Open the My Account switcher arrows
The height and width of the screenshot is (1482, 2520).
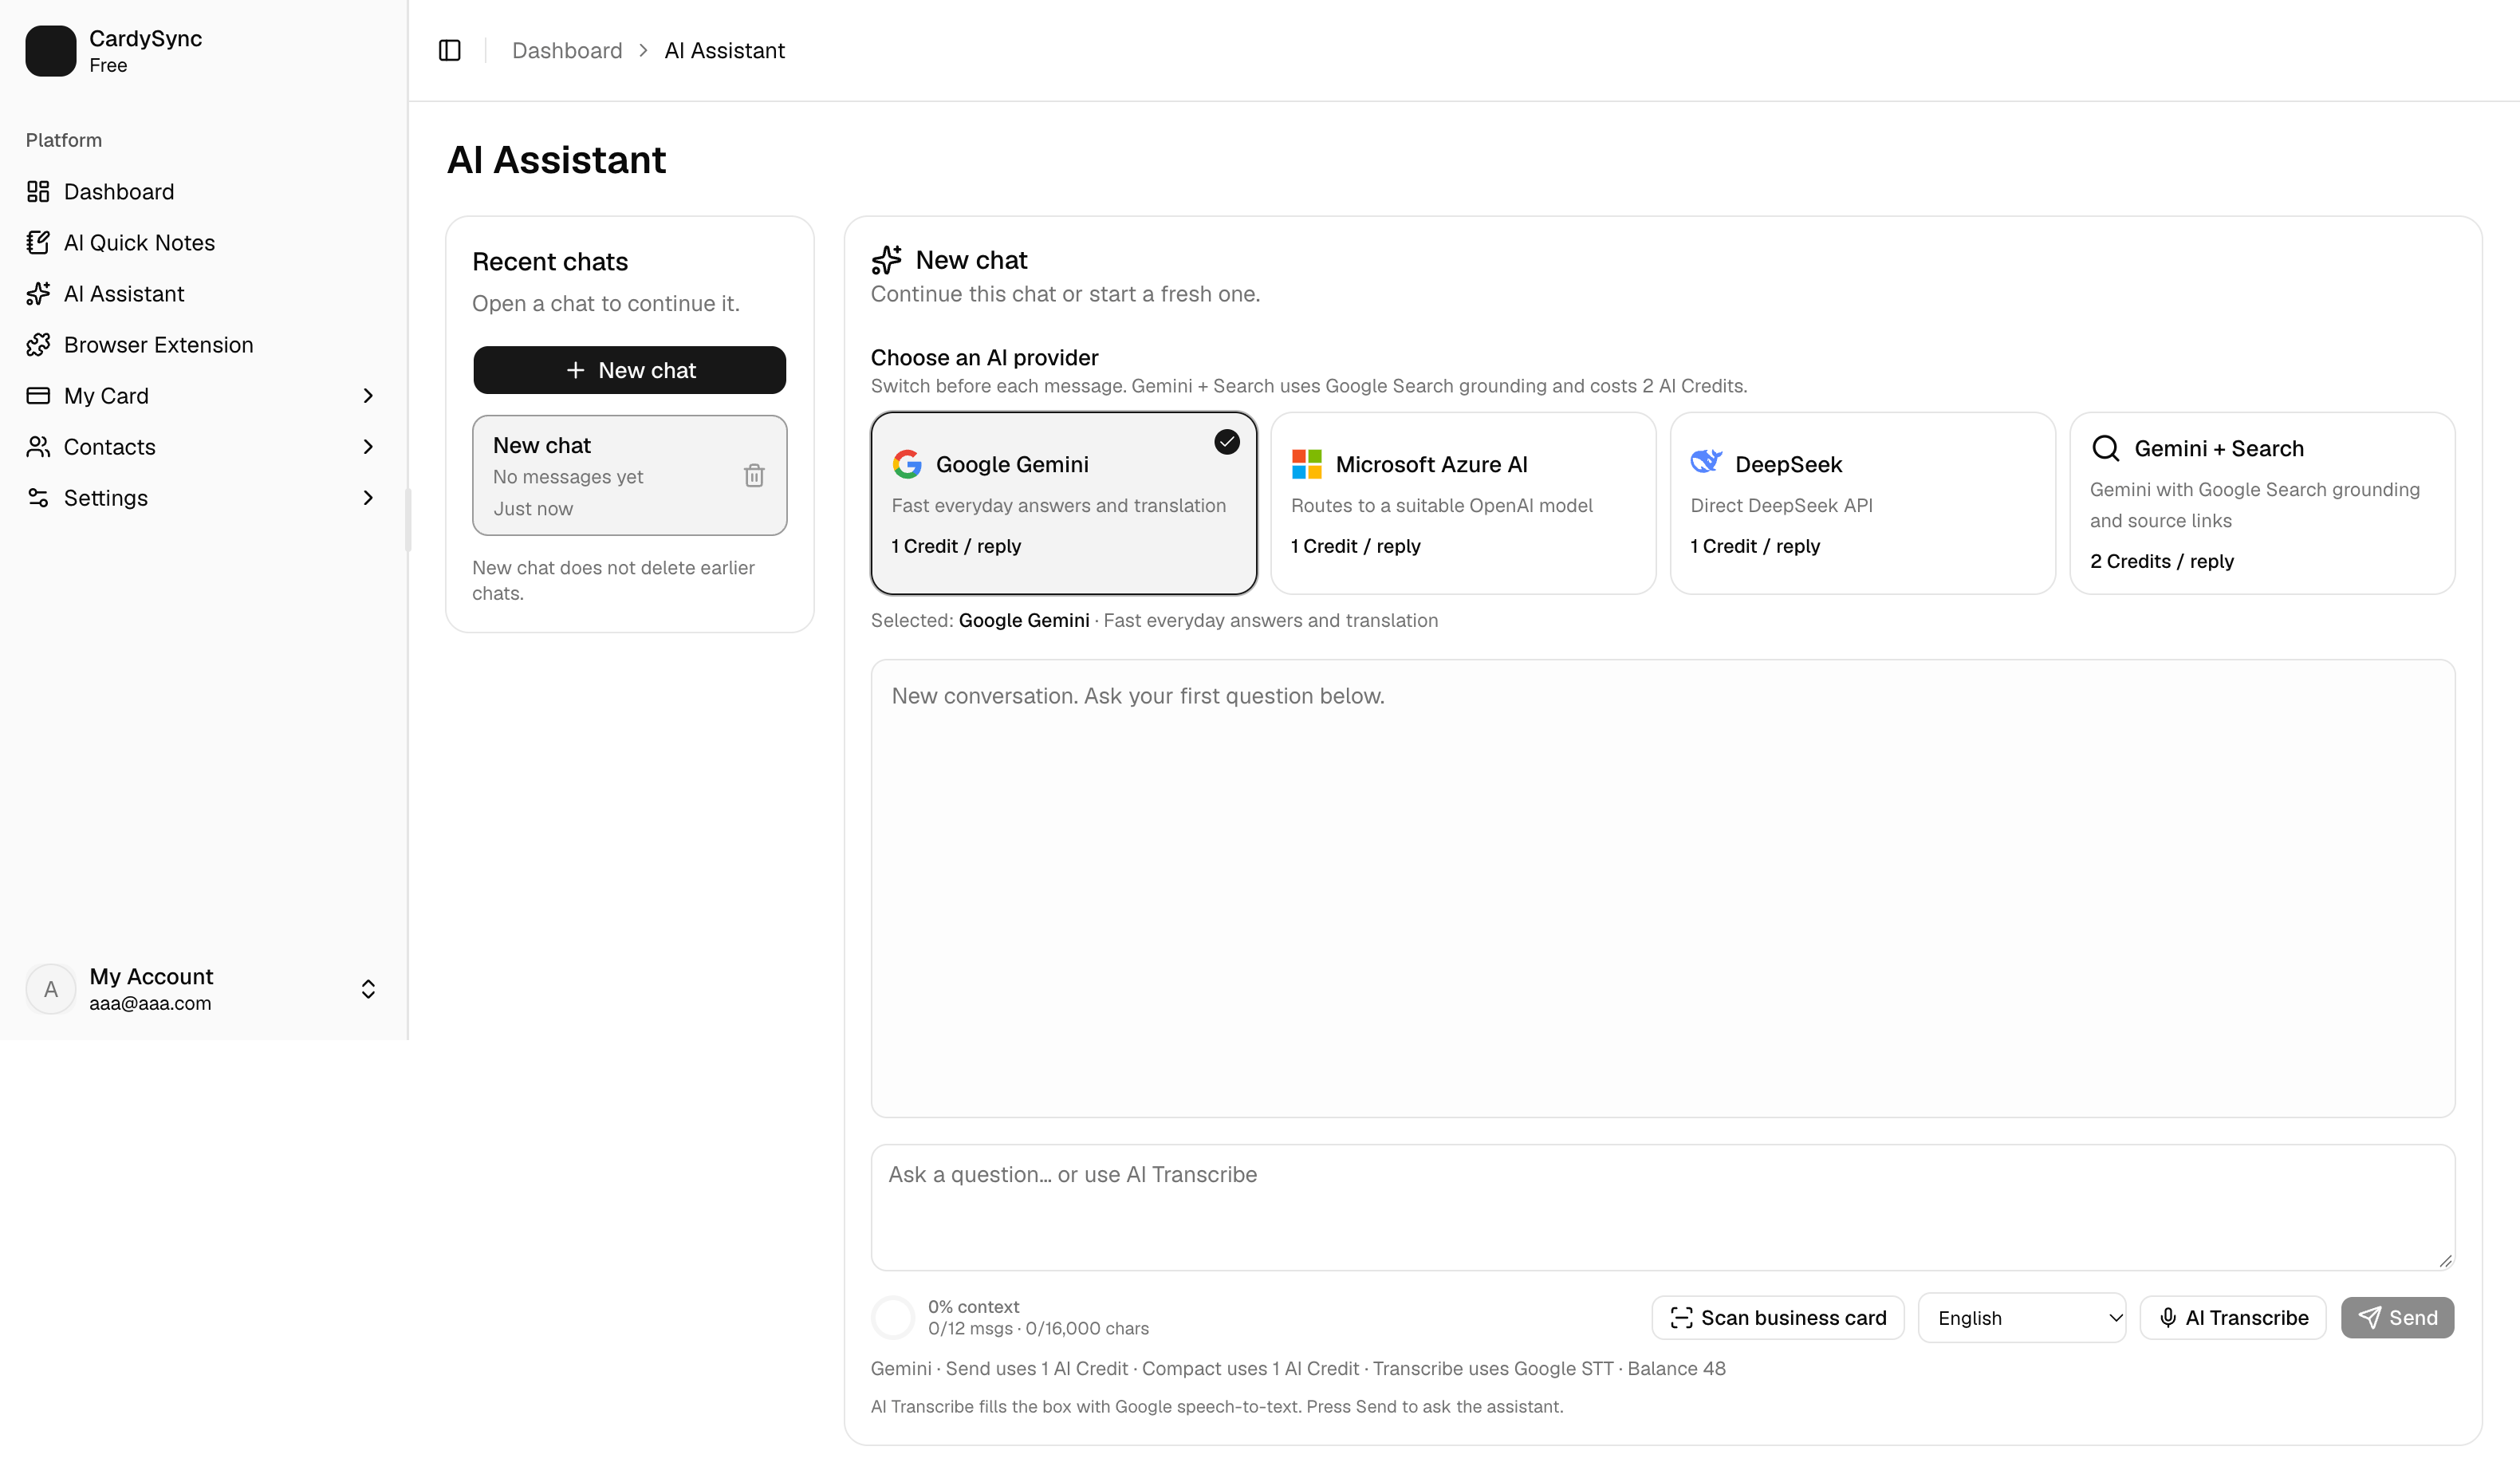pyautogui.click(x=368, y=989)
